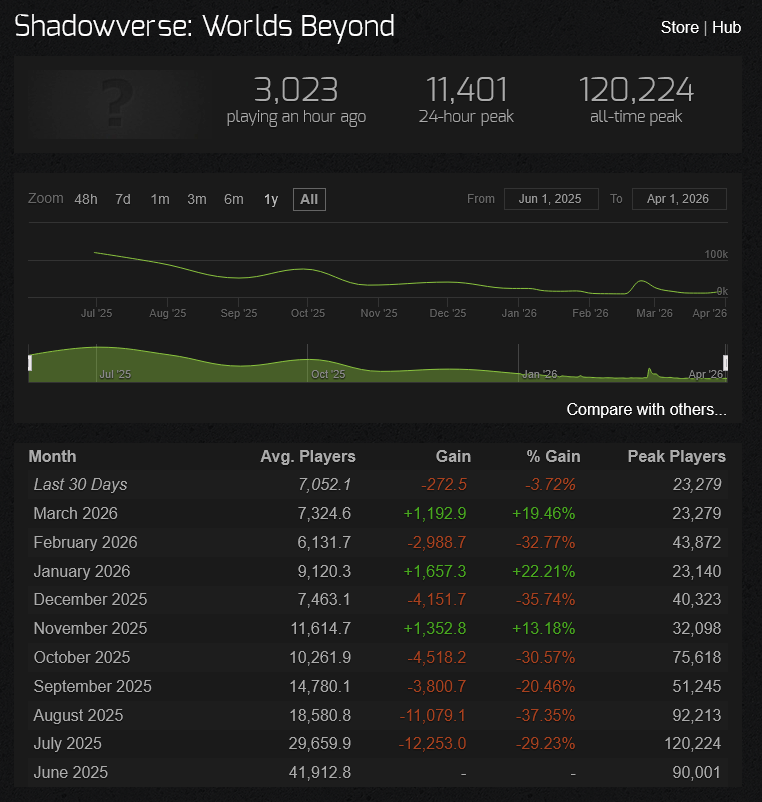Click the 120,224 all-time peak stat
The height and width of the screenshot is (802, 762).
(x=636, y=100)
